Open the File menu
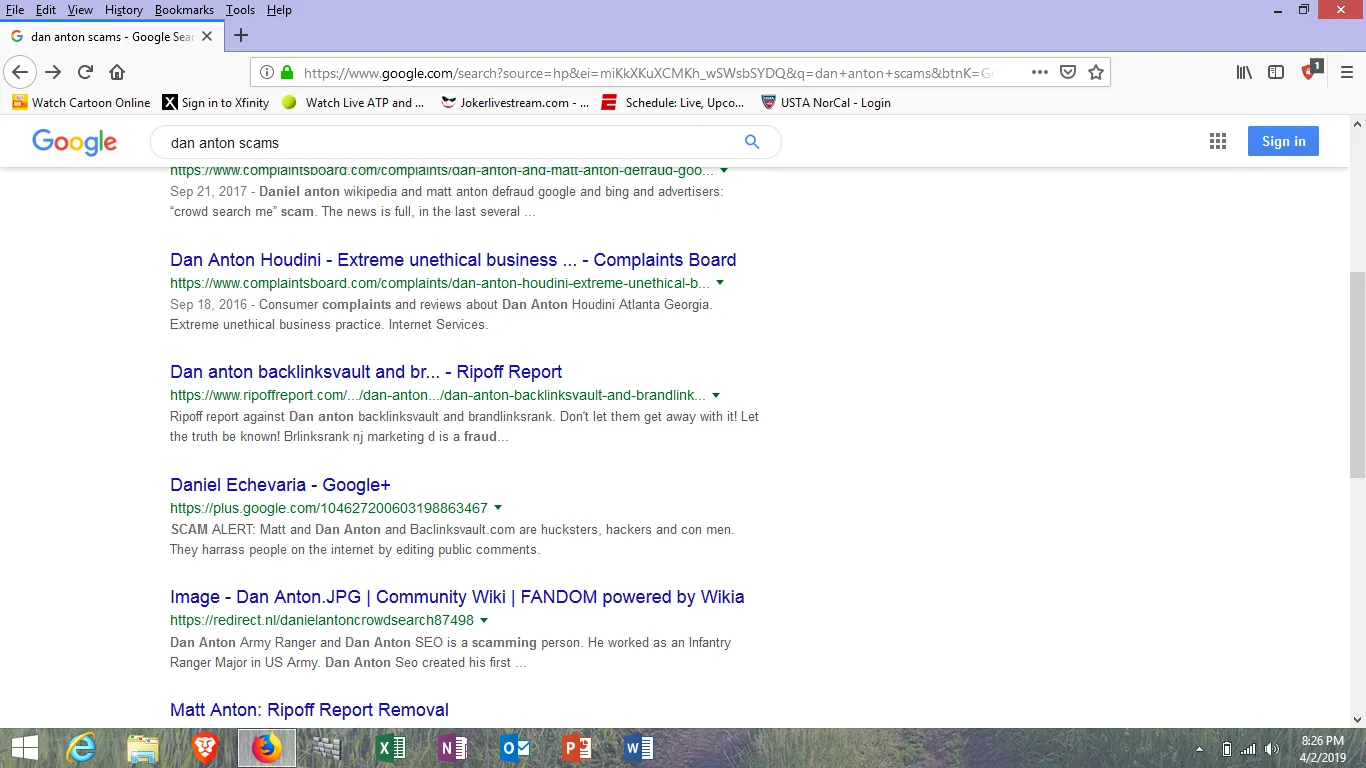This screenshot has width=1366, height=768. (x=15, y=10)
